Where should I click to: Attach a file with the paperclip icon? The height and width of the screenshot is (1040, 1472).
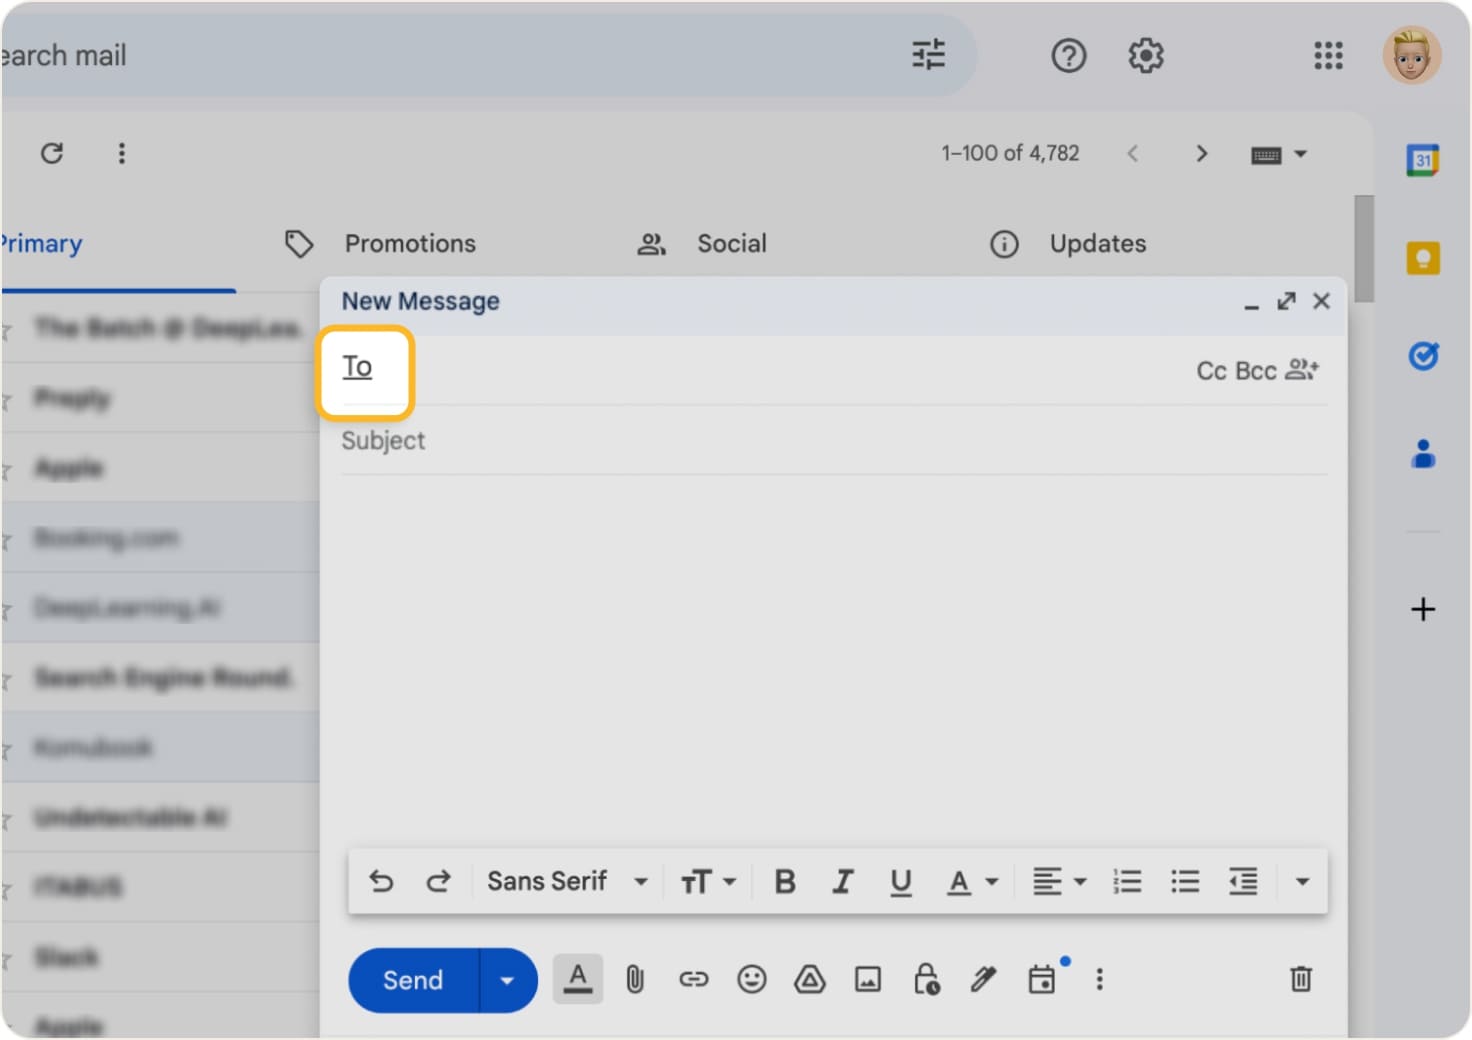tap(635, 980)
